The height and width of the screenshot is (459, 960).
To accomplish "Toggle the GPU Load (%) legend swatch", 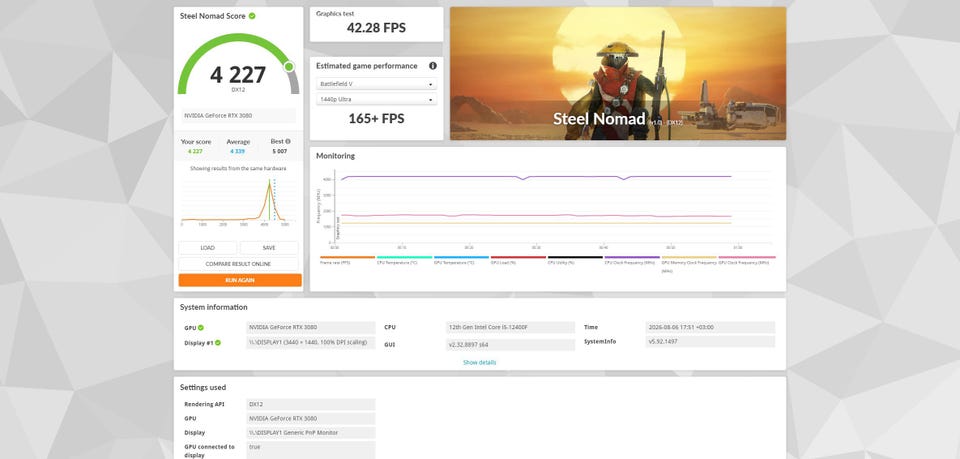I will 518,257.
